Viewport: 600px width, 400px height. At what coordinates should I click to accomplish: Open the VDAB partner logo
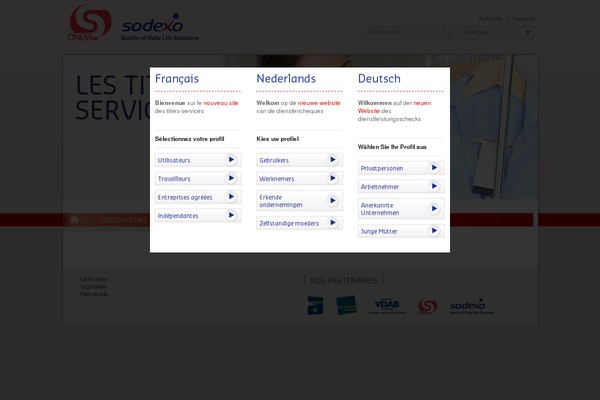pyautogui.click(x=387, y=306)
